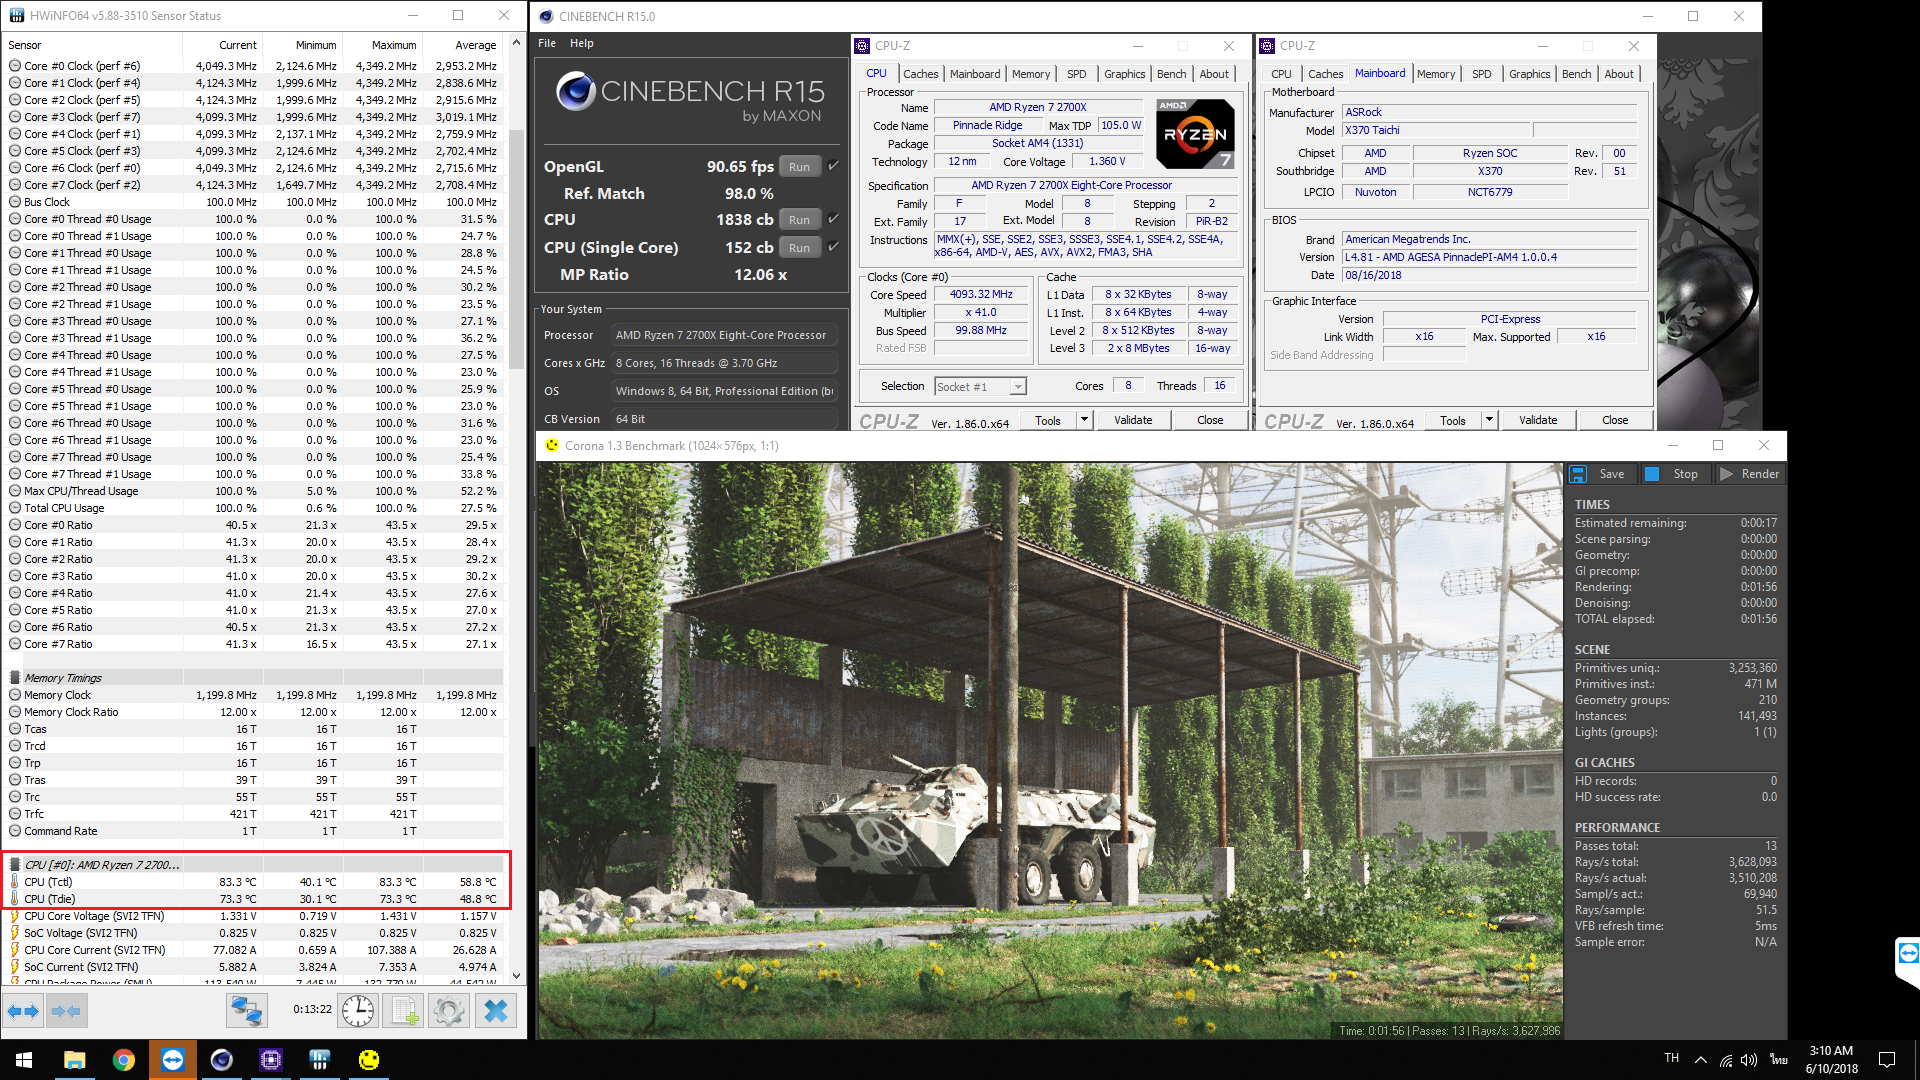
Task: Switch to Memory tab in left CPU-Z
Action: 1030,74
